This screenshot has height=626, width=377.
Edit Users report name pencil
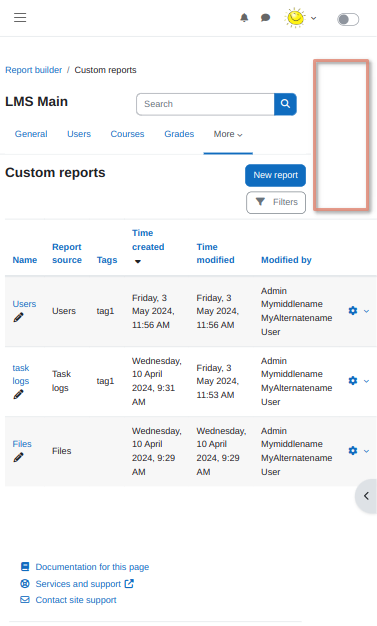pos(18,317)
